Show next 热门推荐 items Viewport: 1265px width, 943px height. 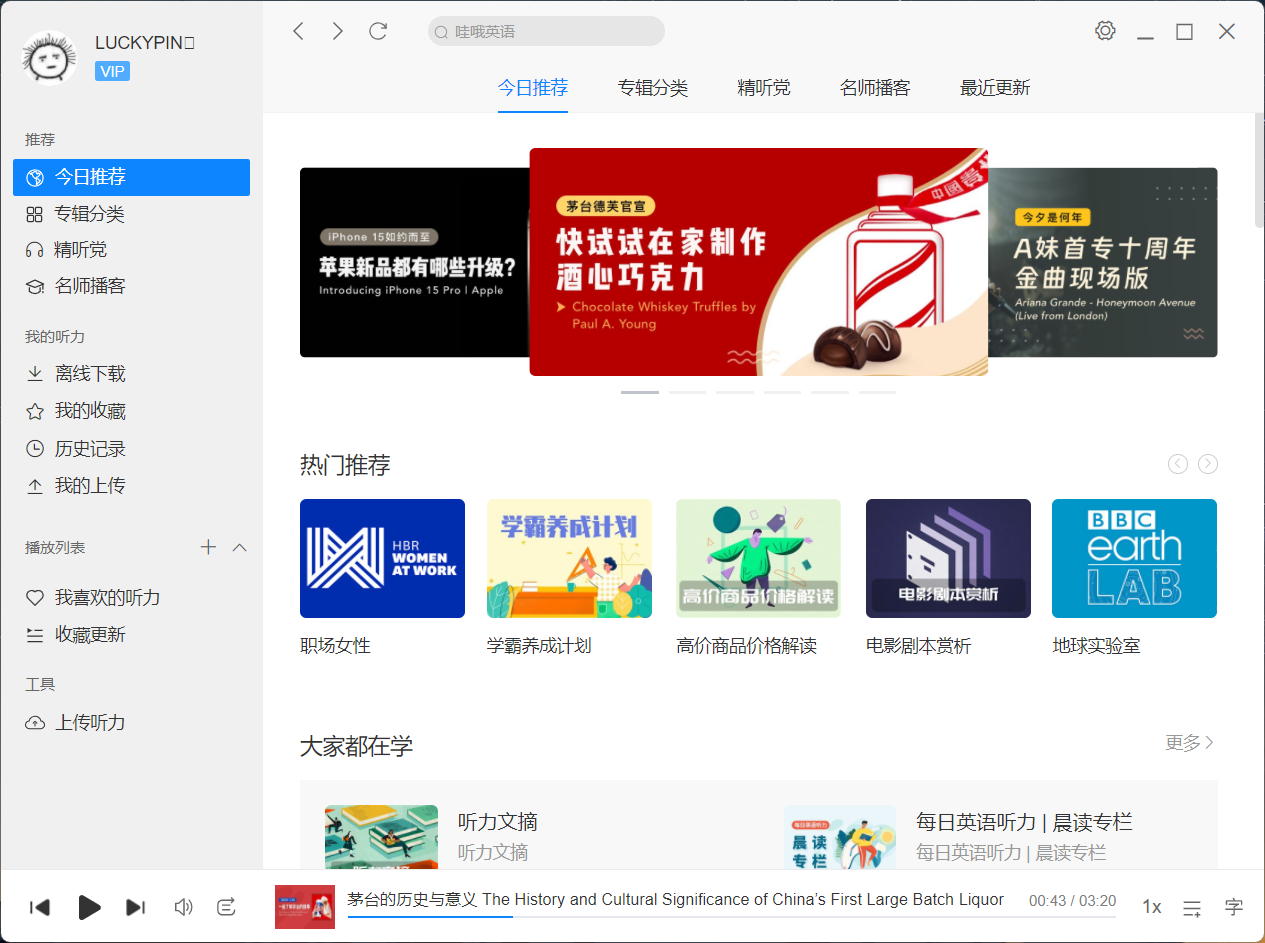tap(1208, 464)
